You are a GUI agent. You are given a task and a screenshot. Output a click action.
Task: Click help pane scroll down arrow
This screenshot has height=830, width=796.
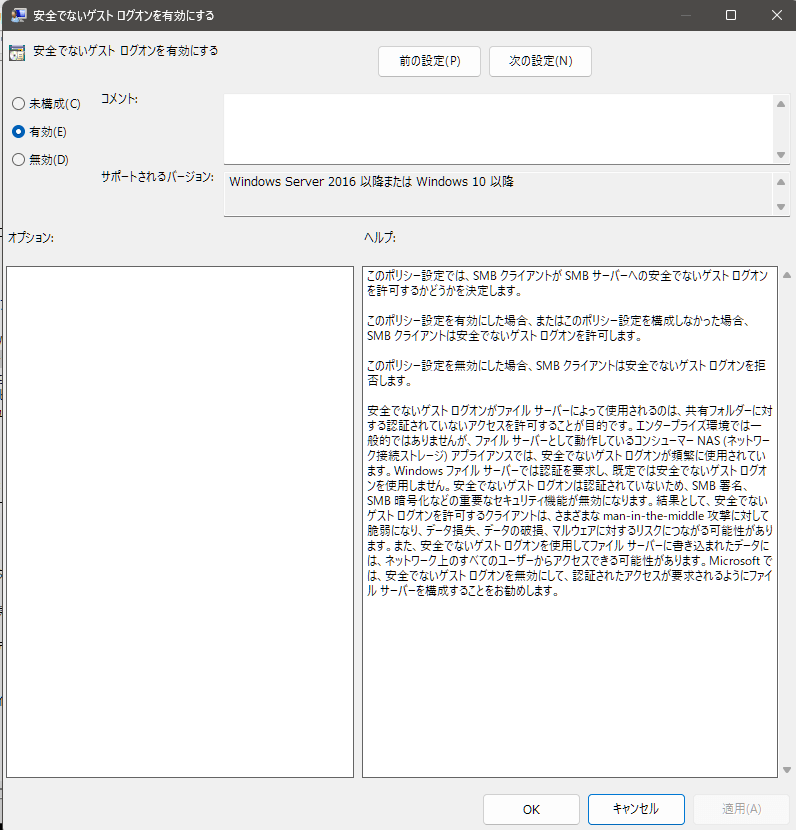tap(786, 770)
